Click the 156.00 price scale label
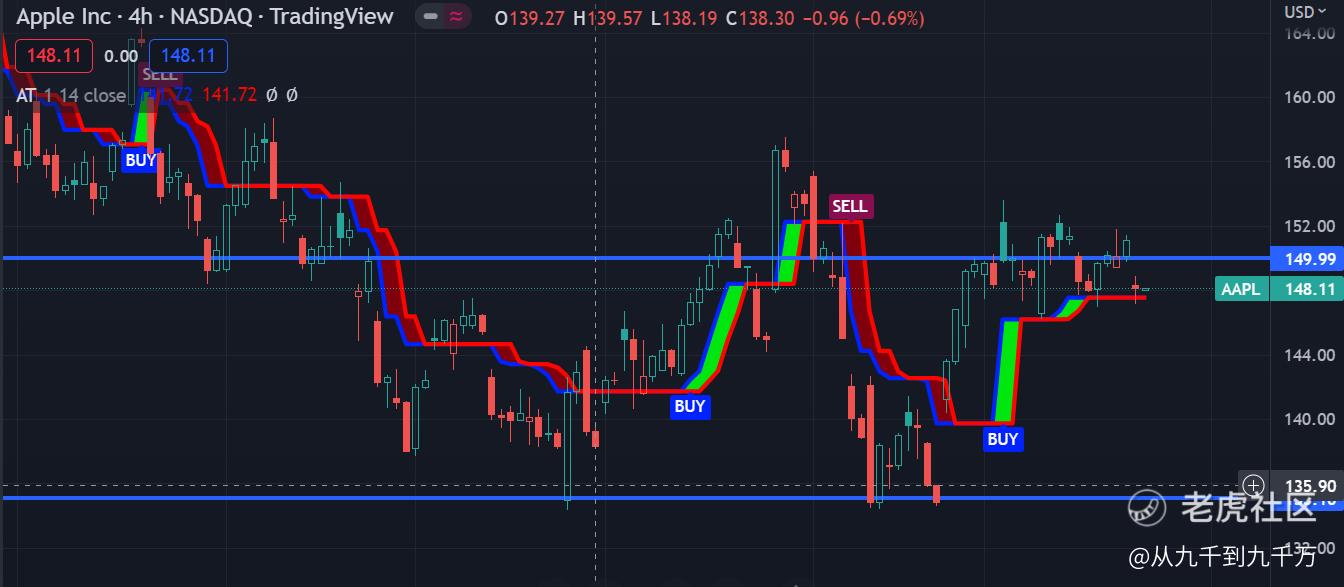Image resolution: width=1344 pixels, height=587 pixels. click(x=1310, y=162)
